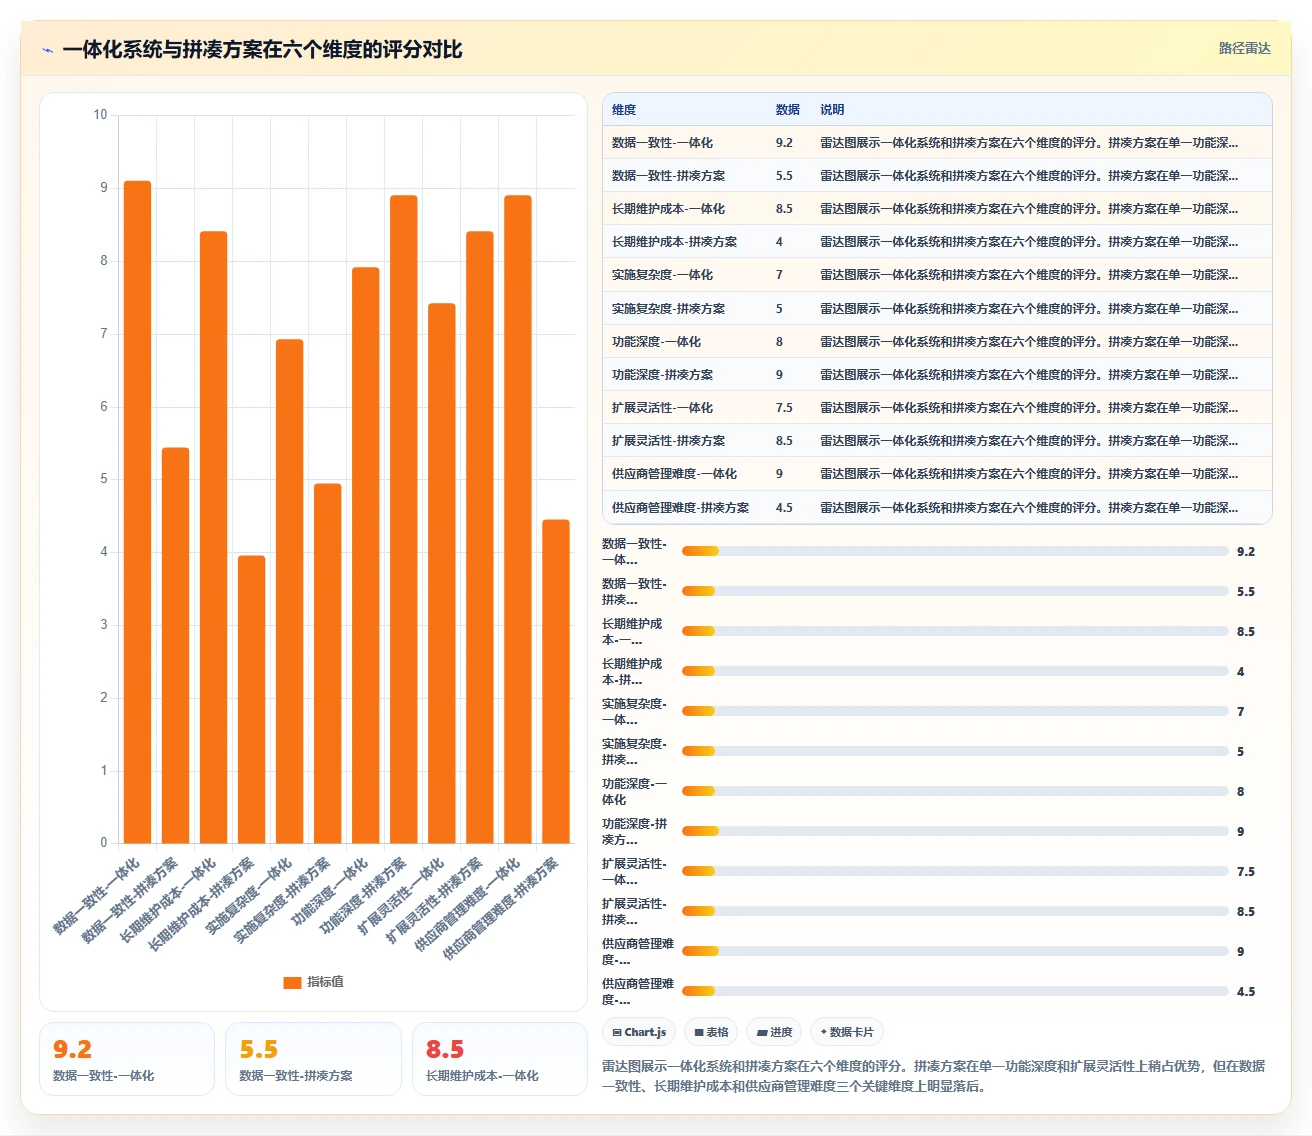This screenshot has height=1136, width=1312.
Task: Select table row 数据一致性-一体化
Action: (x=937, y=142)
